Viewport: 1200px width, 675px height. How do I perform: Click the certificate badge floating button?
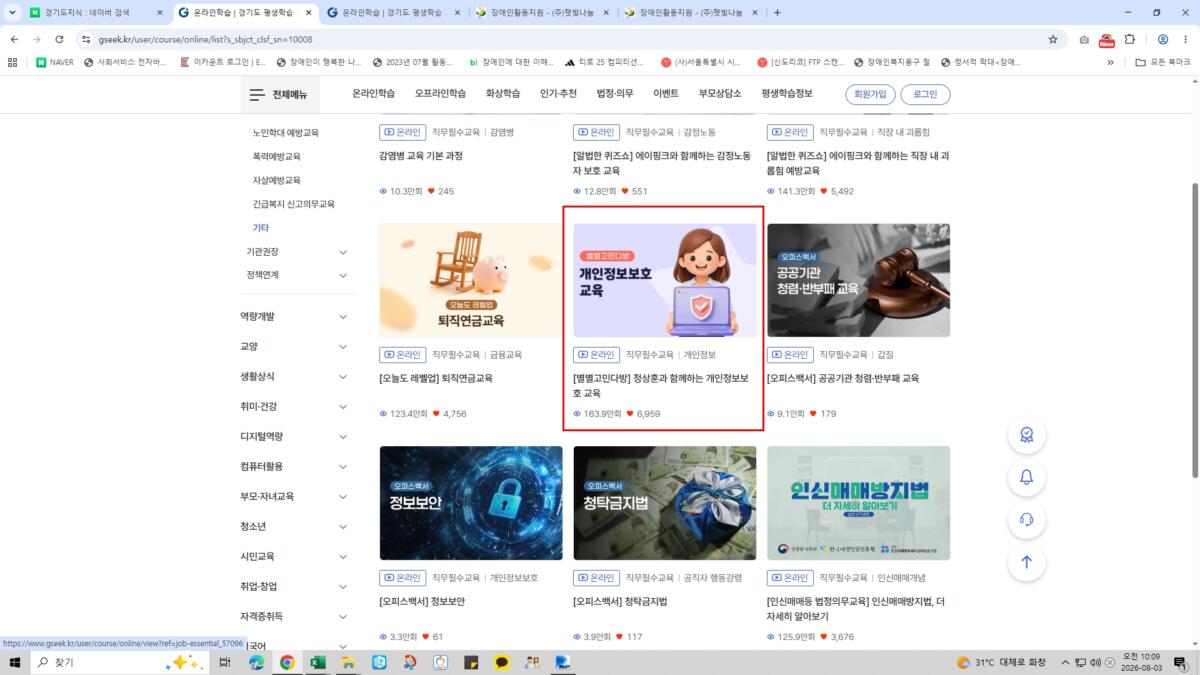tap(1026, 435)
